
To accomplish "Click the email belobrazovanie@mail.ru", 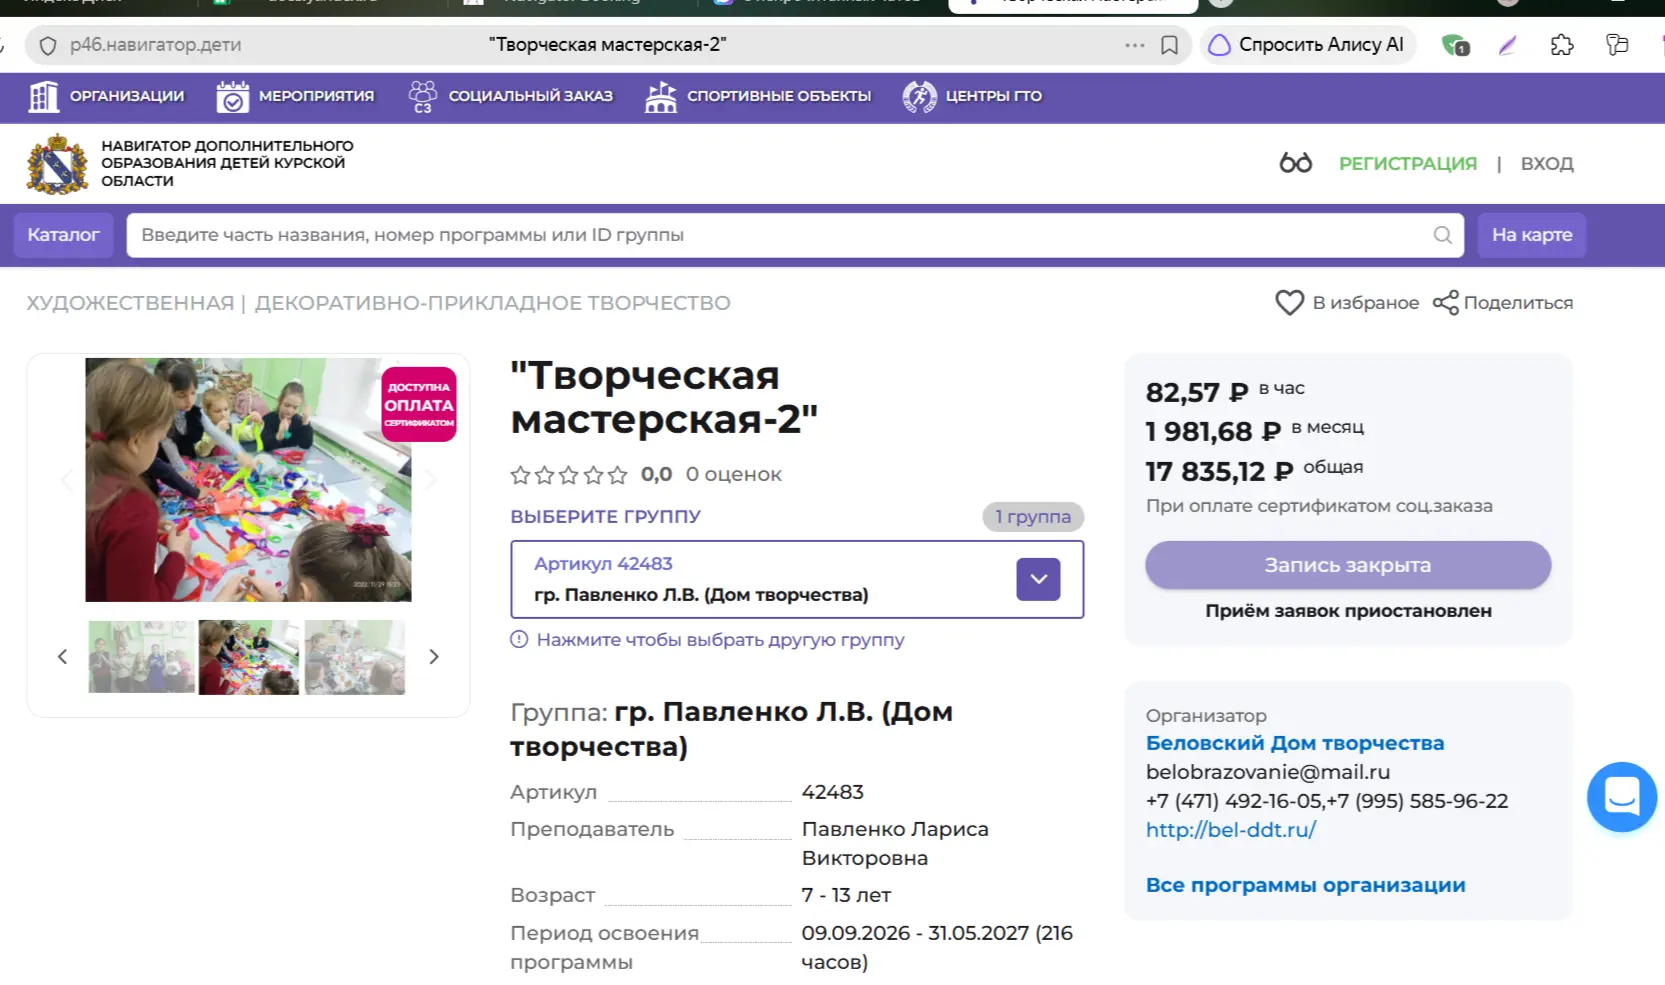I will pos(1268,772).
